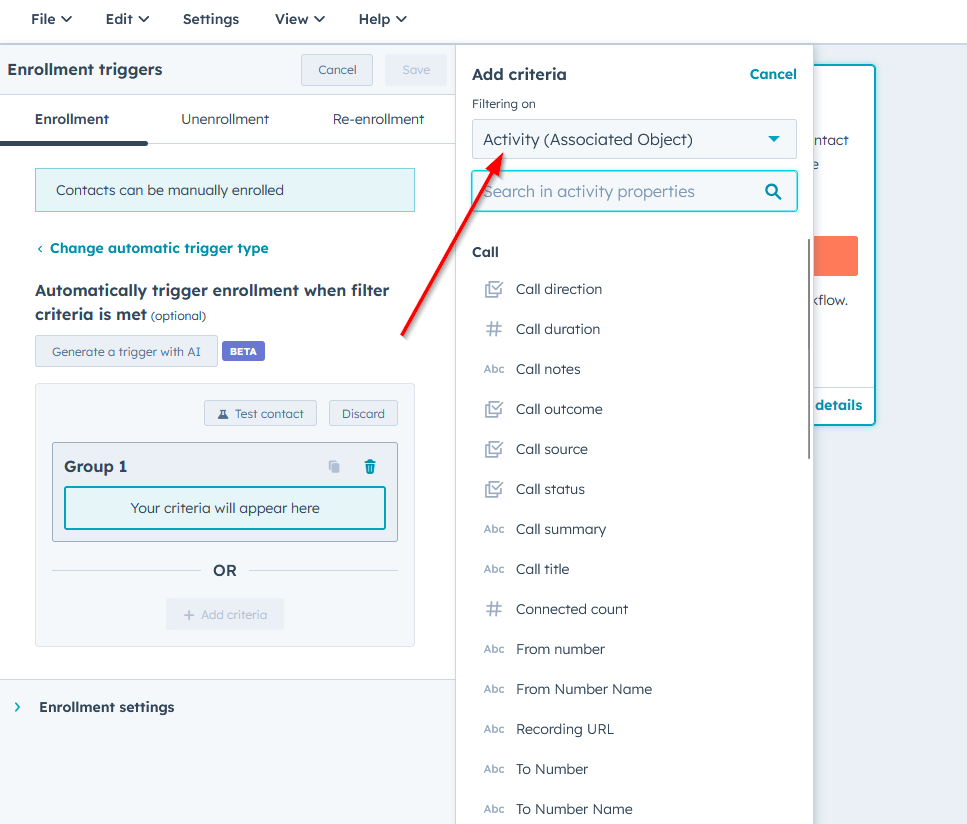Click the properties list scrollbar
Viewport: 967px width, 824px height.
click(807, 350)
